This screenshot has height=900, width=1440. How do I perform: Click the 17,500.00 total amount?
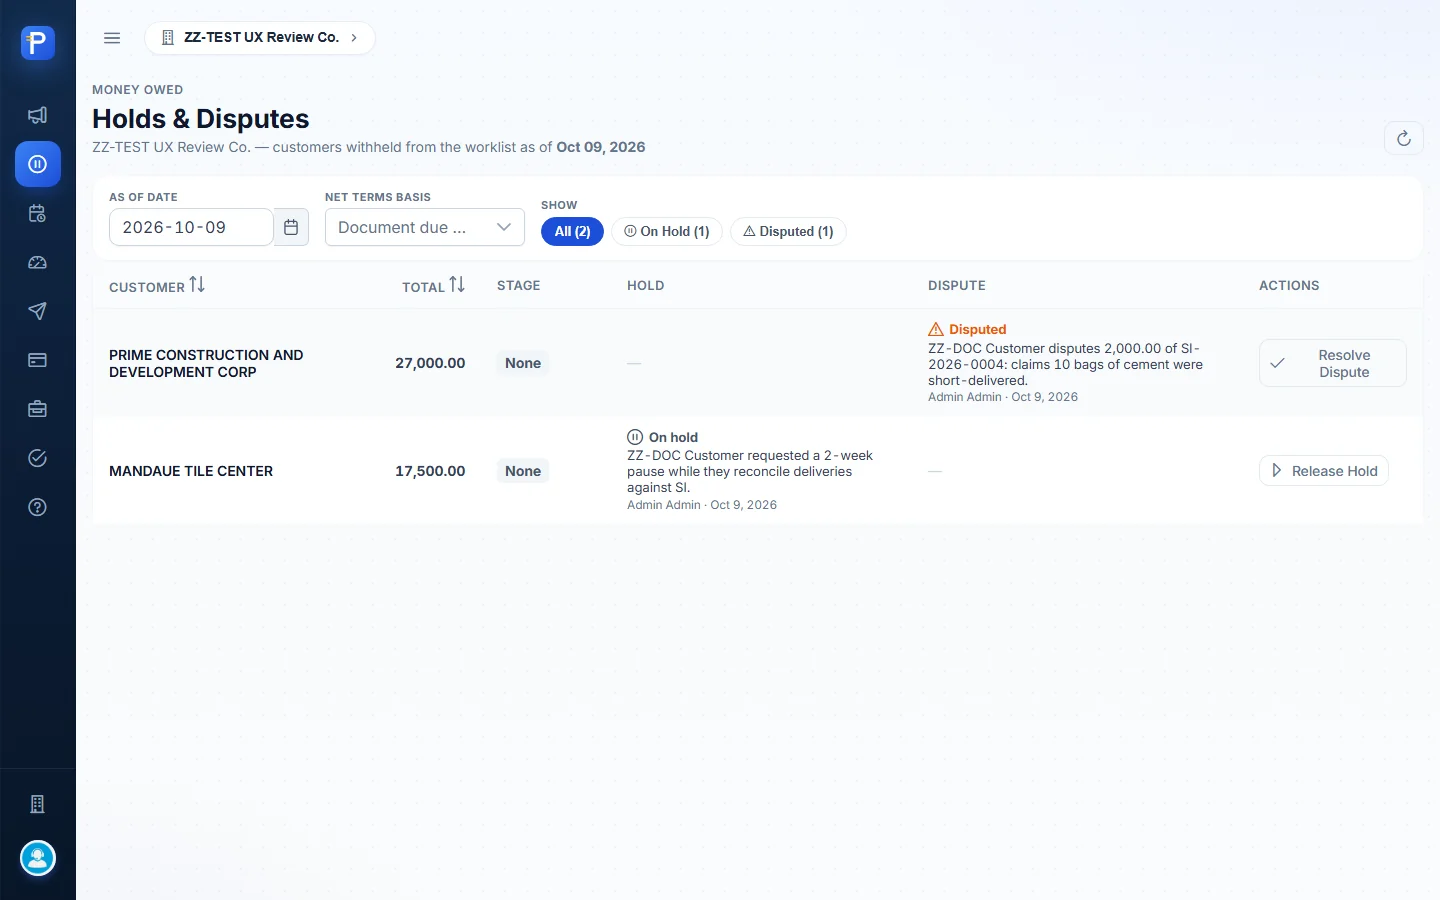point(430,471)
